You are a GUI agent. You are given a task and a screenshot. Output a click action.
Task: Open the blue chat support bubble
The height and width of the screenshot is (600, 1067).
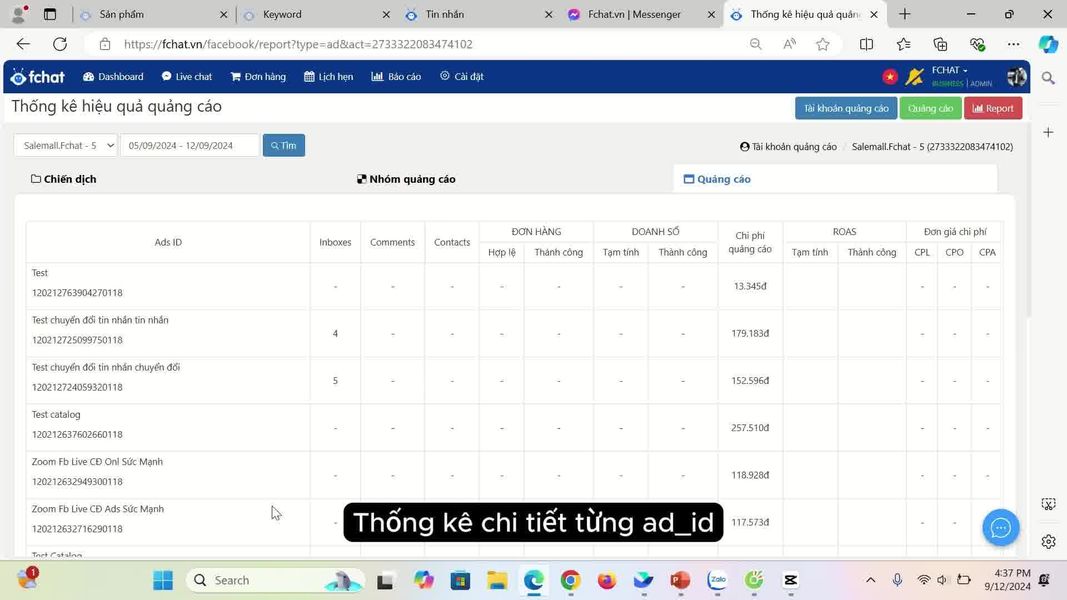point(1000,528)
